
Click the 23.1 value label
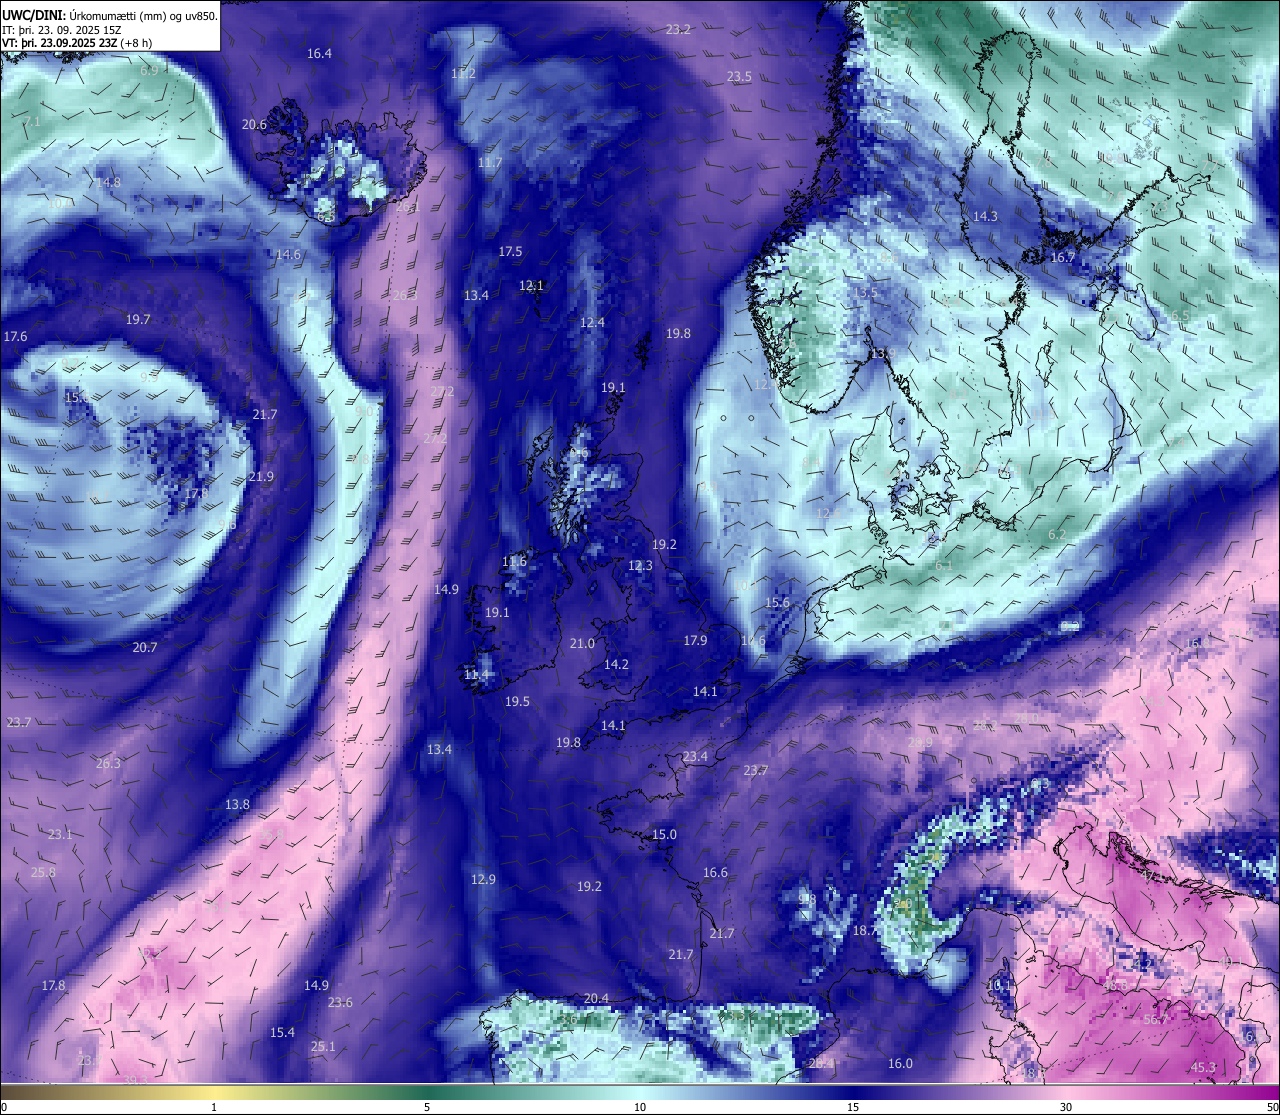[x=60, y=835]
